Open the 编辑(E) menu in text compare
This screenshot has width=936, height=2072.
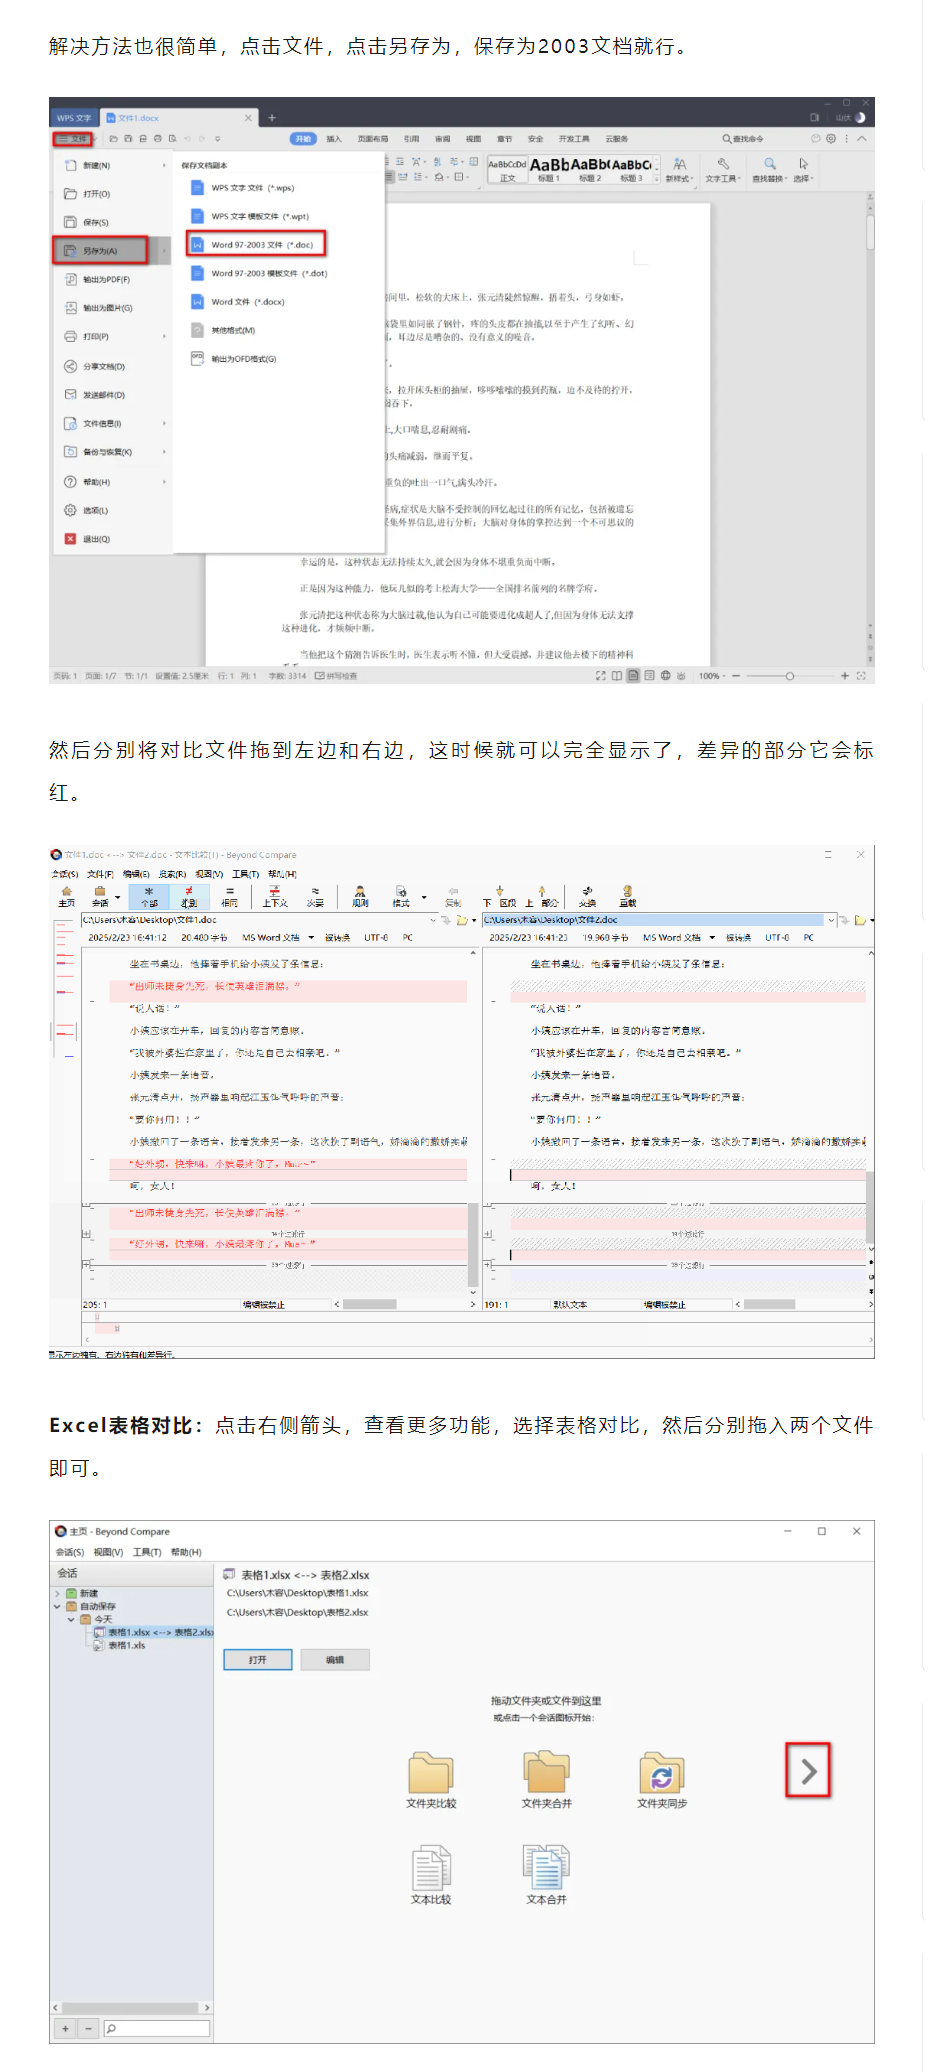click(x=136, y=874)
